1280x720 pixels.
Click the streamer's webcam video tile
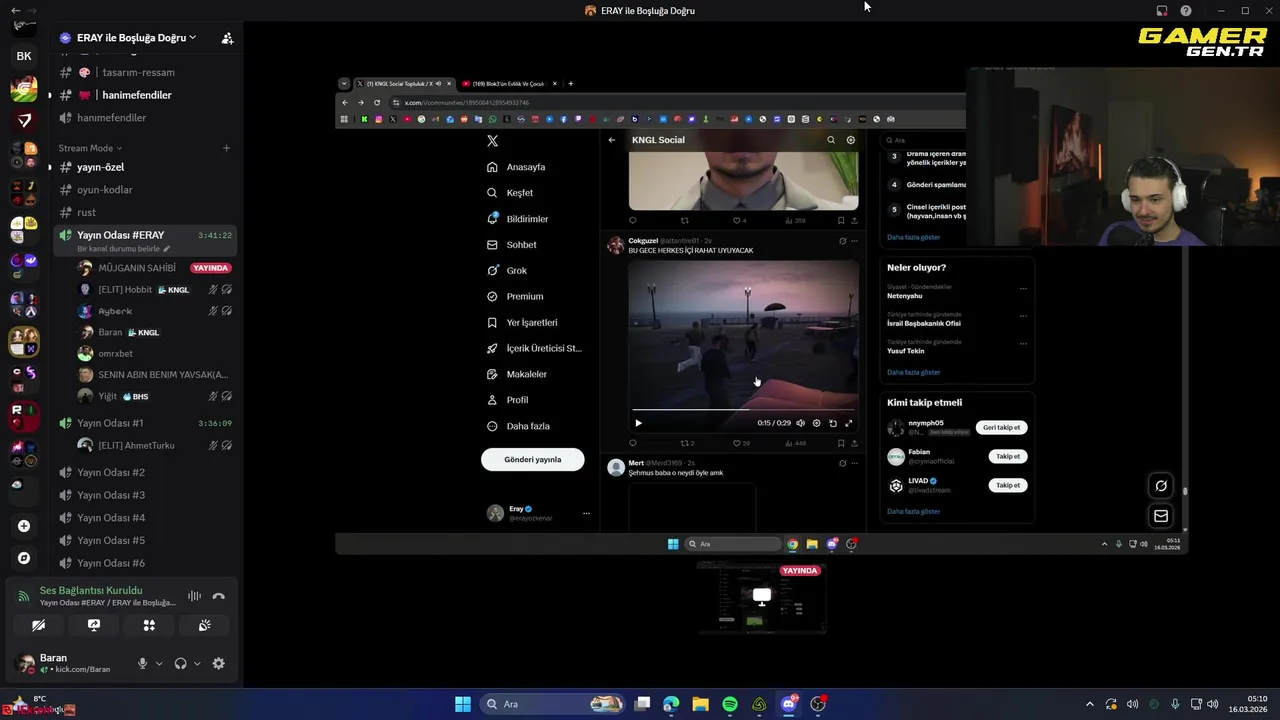click(1123, 158)
